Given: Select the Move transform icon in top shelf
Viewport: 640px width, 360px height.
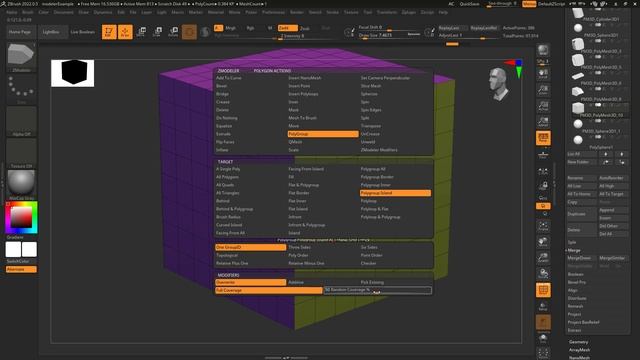Looking at the screenshot, I should [x=141, y=32].
